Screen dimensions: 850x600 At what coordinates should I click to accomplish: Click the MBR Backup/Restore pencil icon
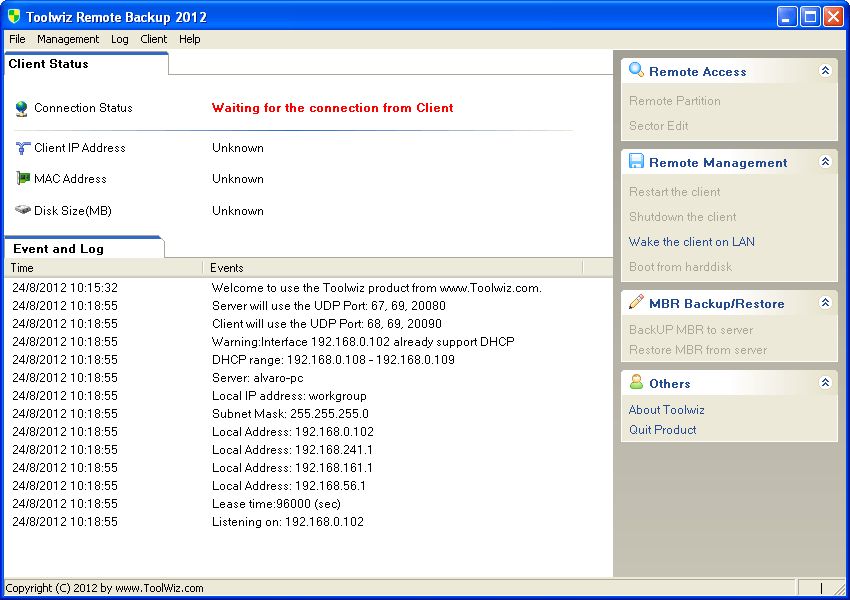pyautogui.click(x=634, y=303)
